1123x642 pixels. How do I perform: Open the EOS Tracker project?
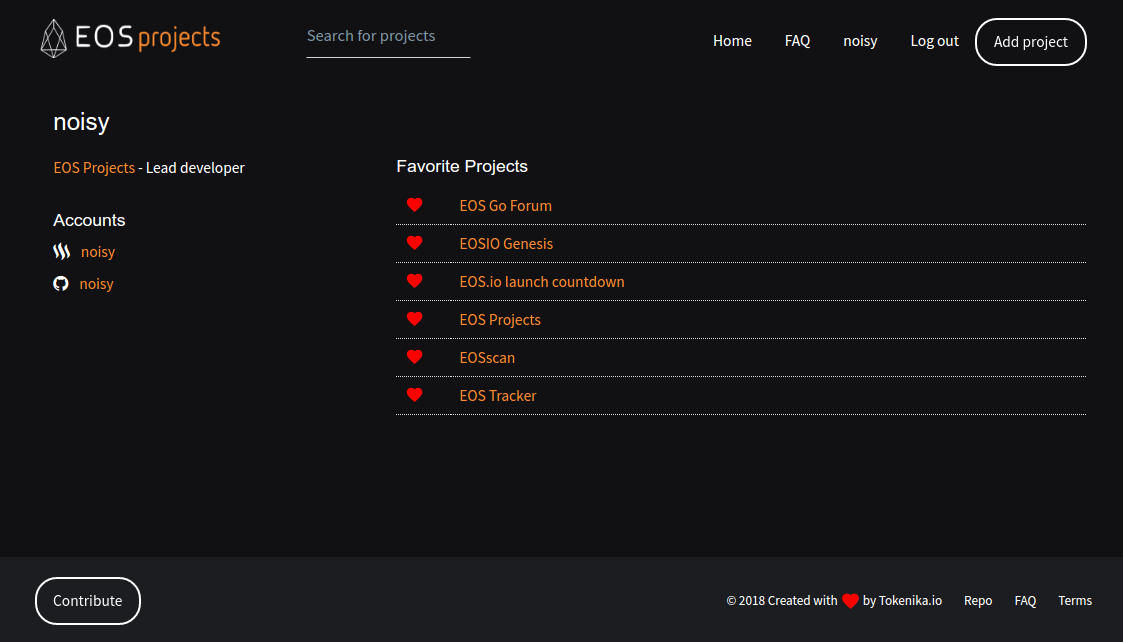tap(498, 396)
